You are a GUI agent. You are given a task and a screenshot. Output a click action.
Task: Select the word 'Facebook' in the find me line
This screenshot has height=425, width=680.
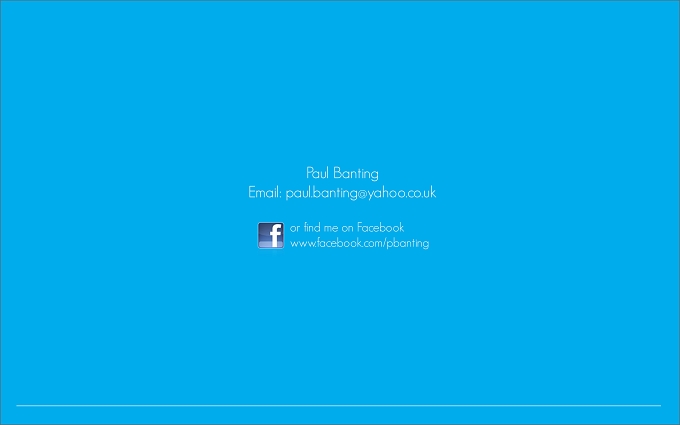point(380,227)
